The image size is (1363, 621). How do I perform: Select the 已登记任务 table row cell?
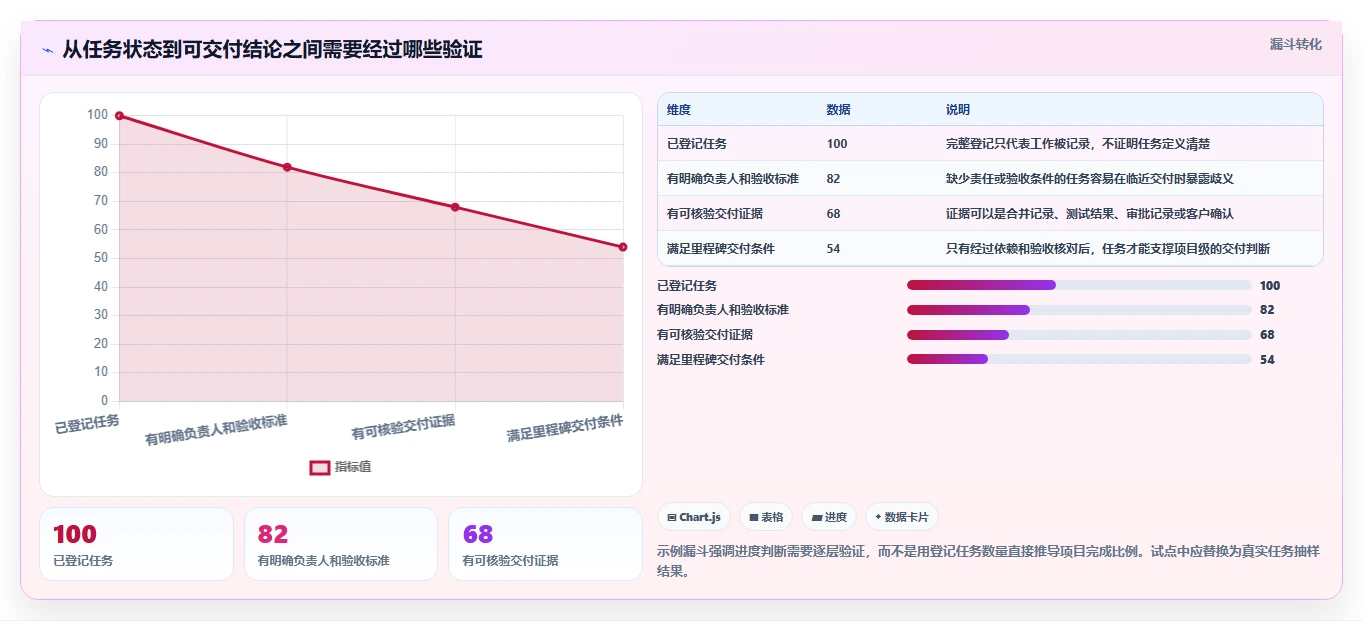[x=697, y=144]
